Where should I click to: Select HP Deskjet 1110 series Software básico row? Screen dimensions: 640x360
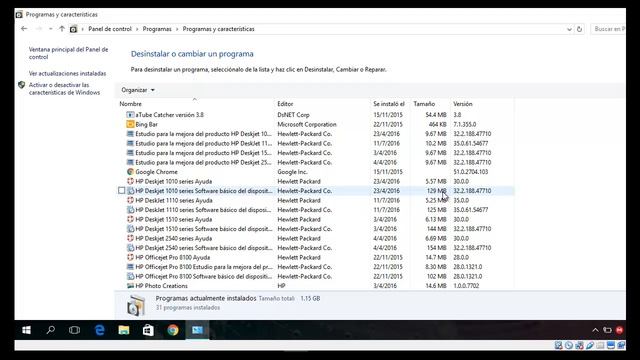(x=316, y=210)
